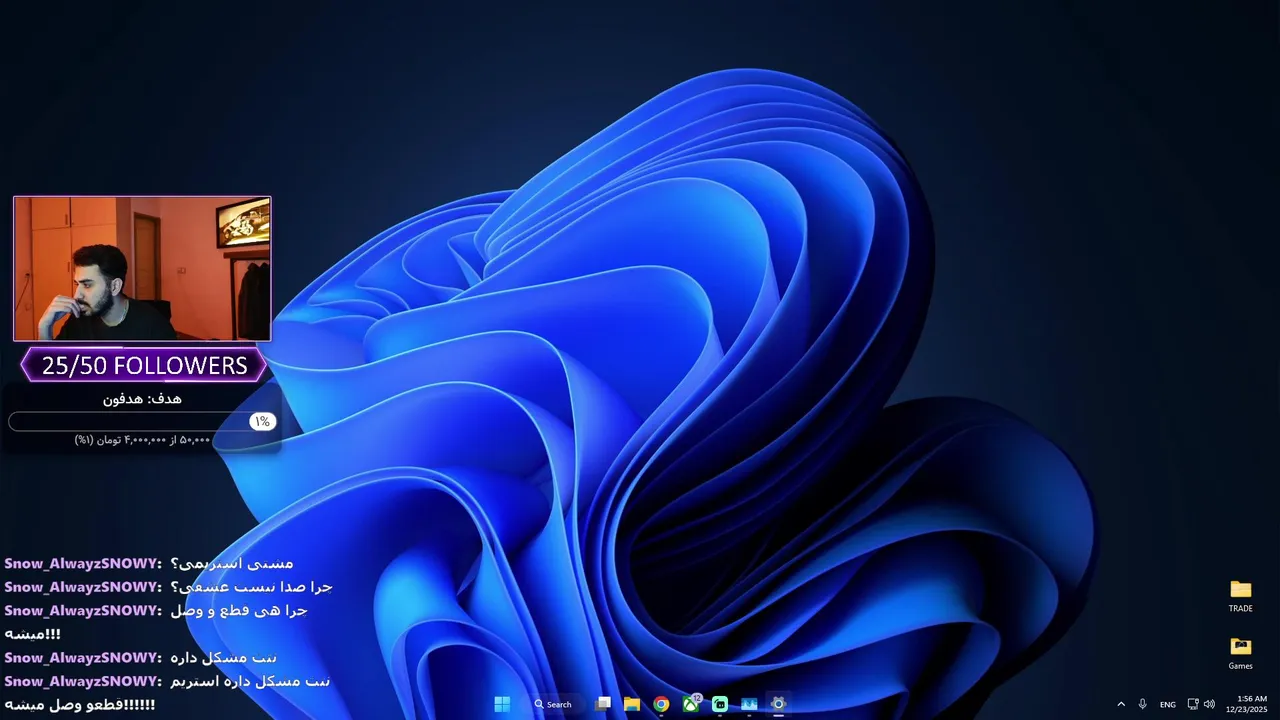Screen dimensions: 1280x720
Task: Open Task View from the taskbar
Action: [x=603, y=704]
